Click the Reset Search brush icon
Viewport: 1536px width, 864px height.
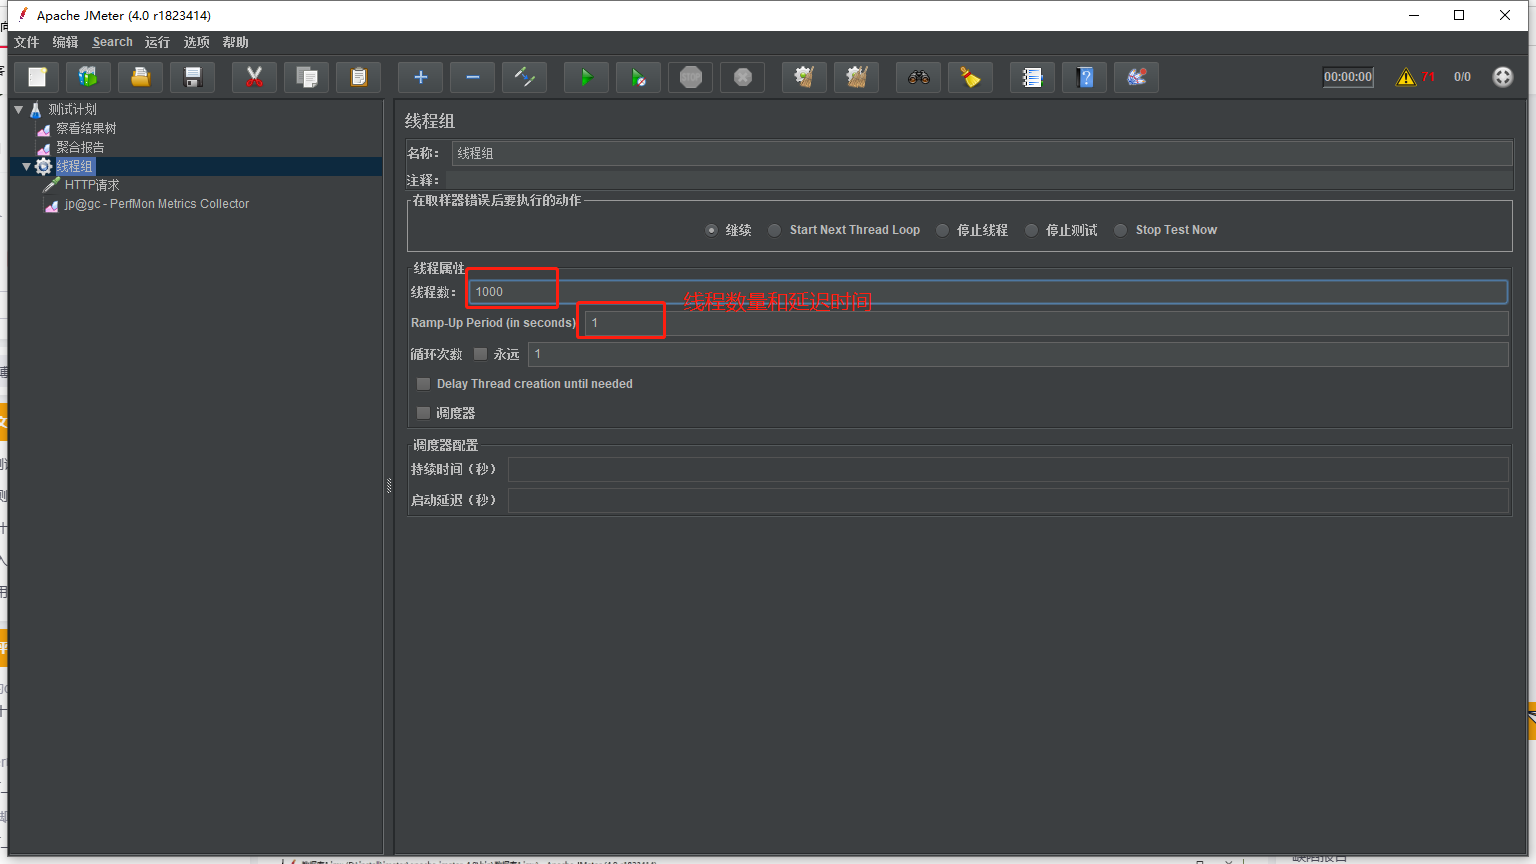click(x=970, y=77)
